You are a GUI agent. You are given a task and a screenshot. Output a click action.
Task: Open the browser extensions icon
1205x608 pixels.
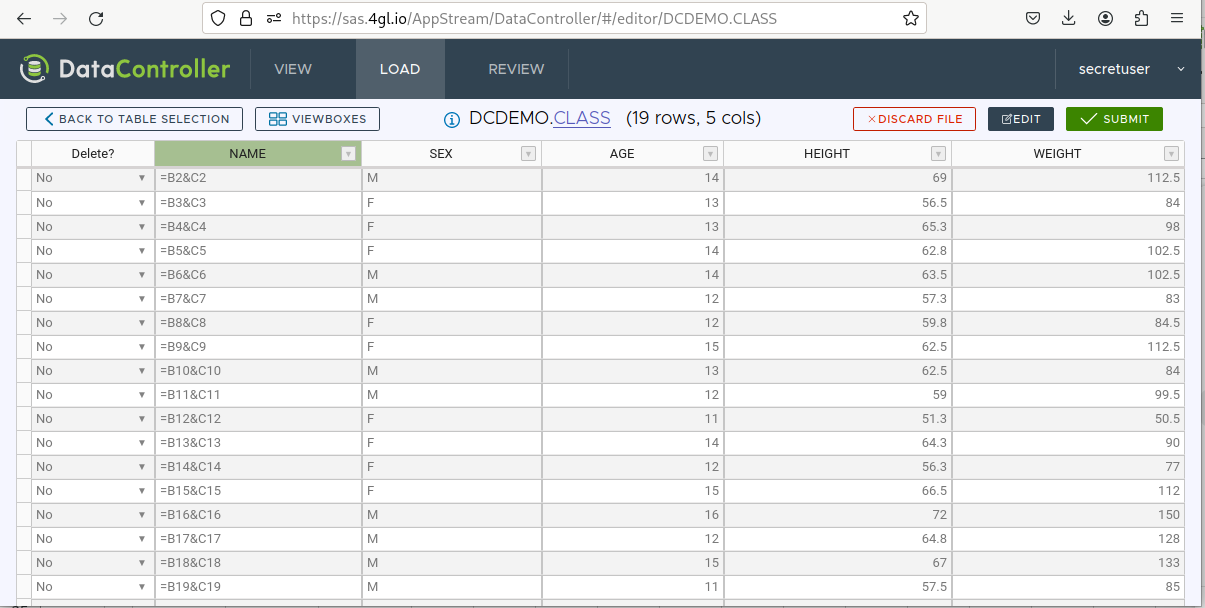(x=1141, y=19)
